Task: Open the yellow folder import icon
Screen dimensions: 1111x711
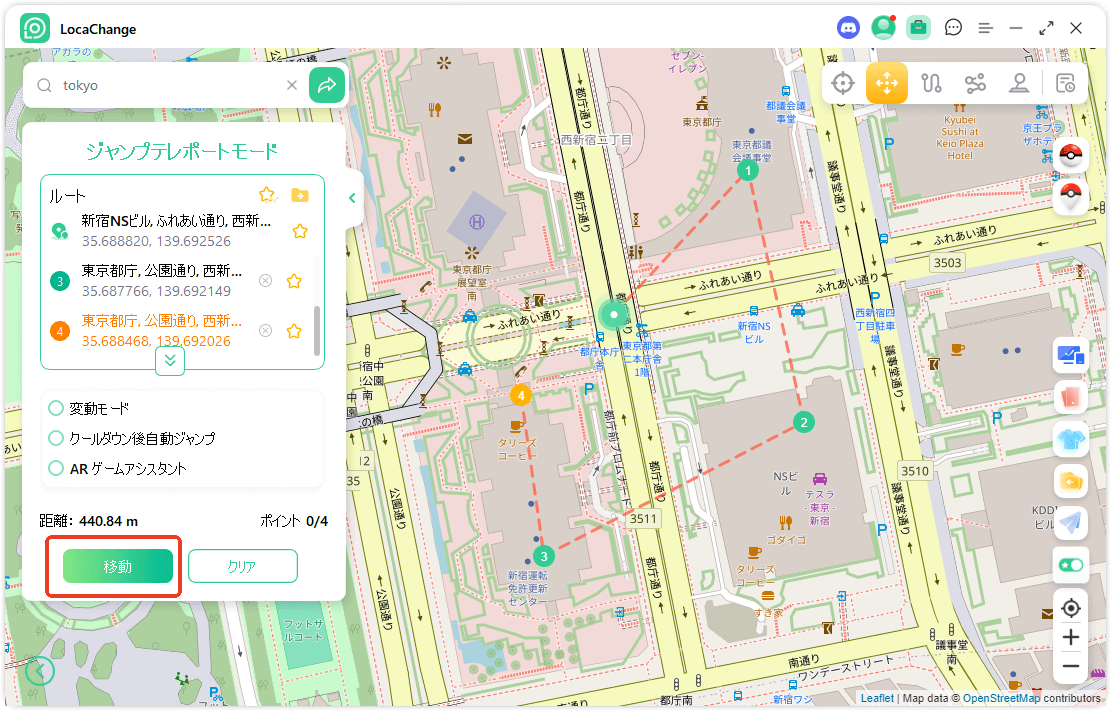Action: [x=1071, y=482]
